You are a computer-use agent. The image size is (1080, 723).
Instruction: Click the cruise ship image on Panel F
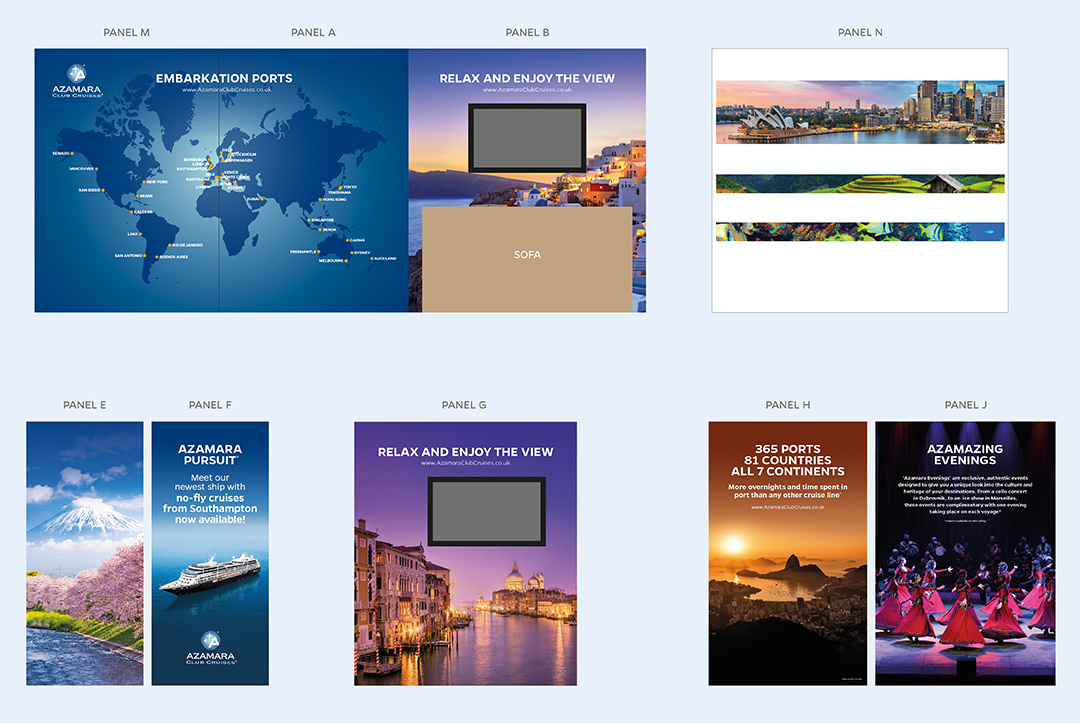pyautogui.click(x=209, y=572)
